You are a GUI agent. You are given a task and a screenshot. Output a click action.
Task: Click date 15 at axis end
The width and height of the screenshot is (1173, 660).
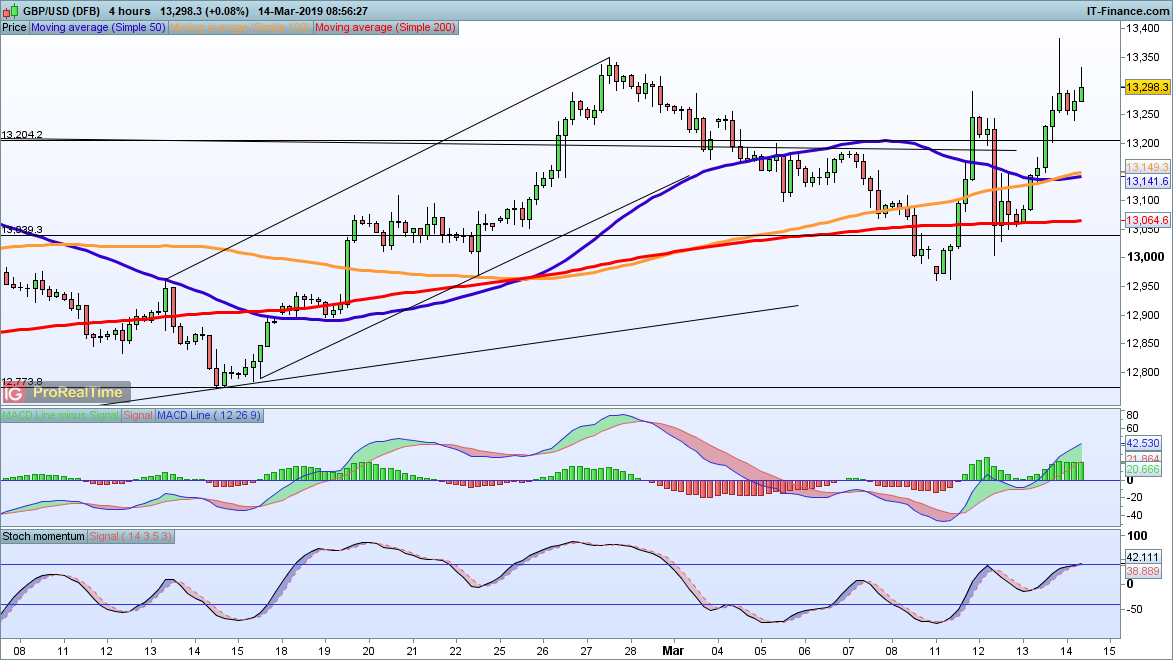pyautogui.click(x=1109, y=650)
